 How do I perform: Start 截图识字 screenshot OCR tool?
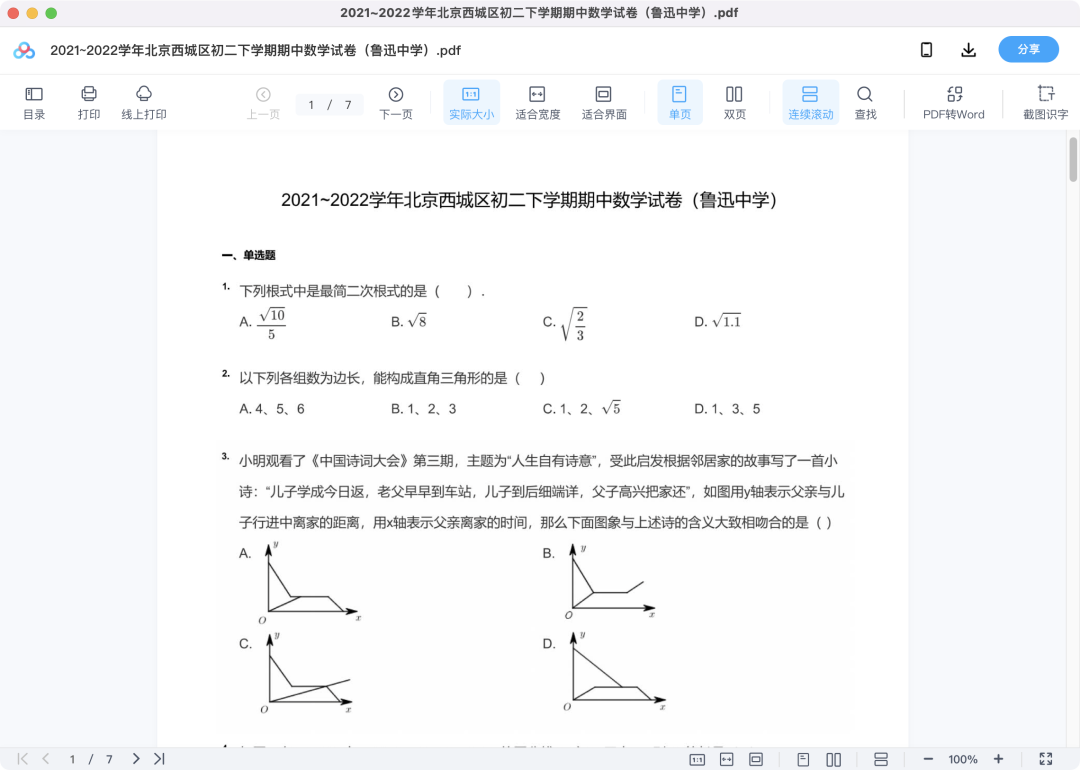pyautogui.click(x=1046, y=102)
